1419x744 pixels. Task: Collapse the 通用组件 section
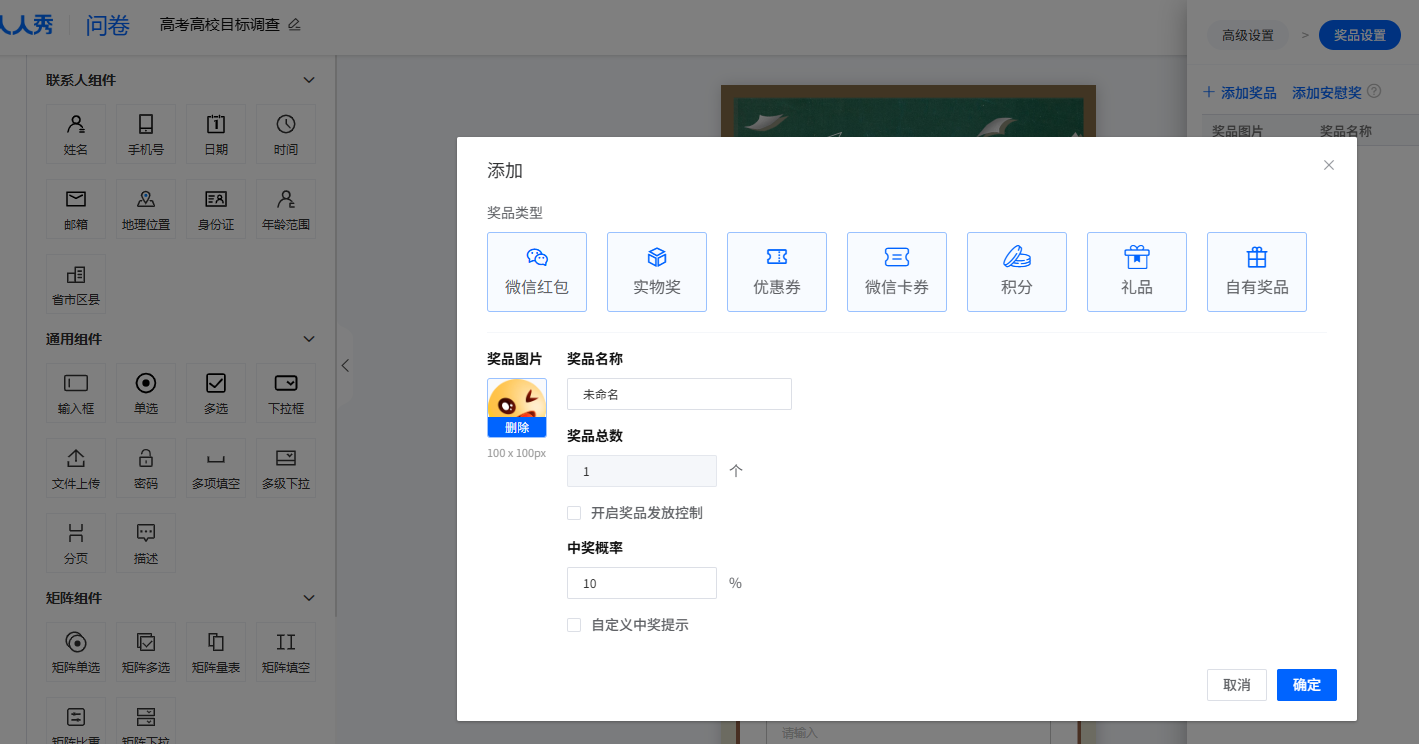[x=309, y=339]
